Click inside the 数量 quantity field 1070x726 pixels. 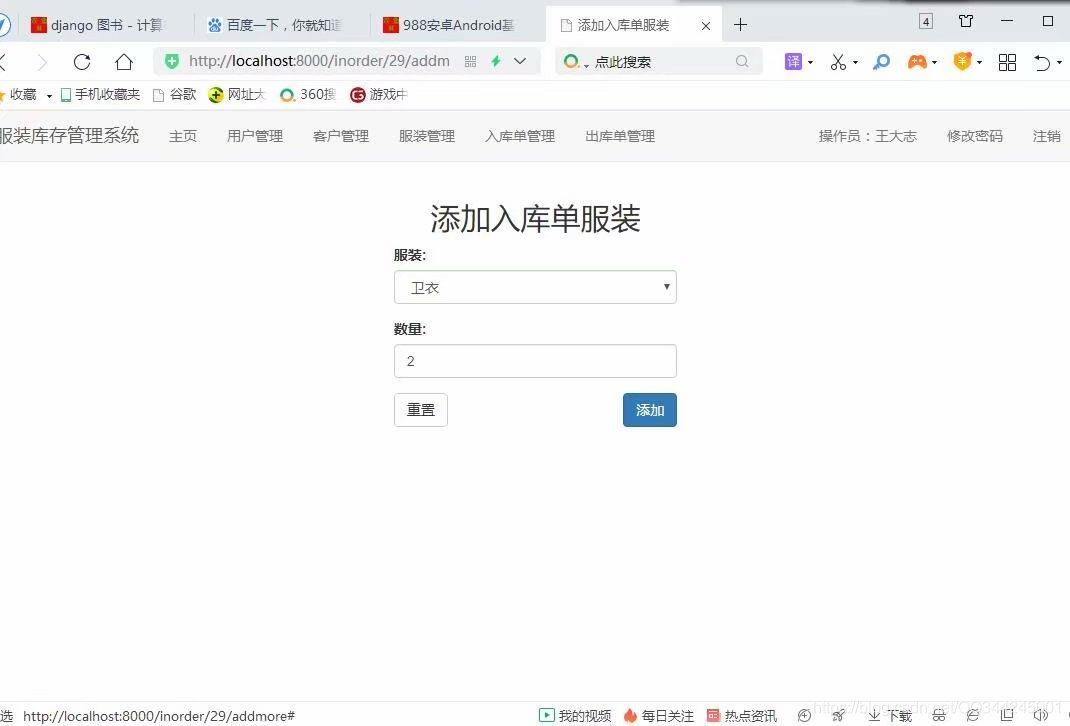coord(535,361)
